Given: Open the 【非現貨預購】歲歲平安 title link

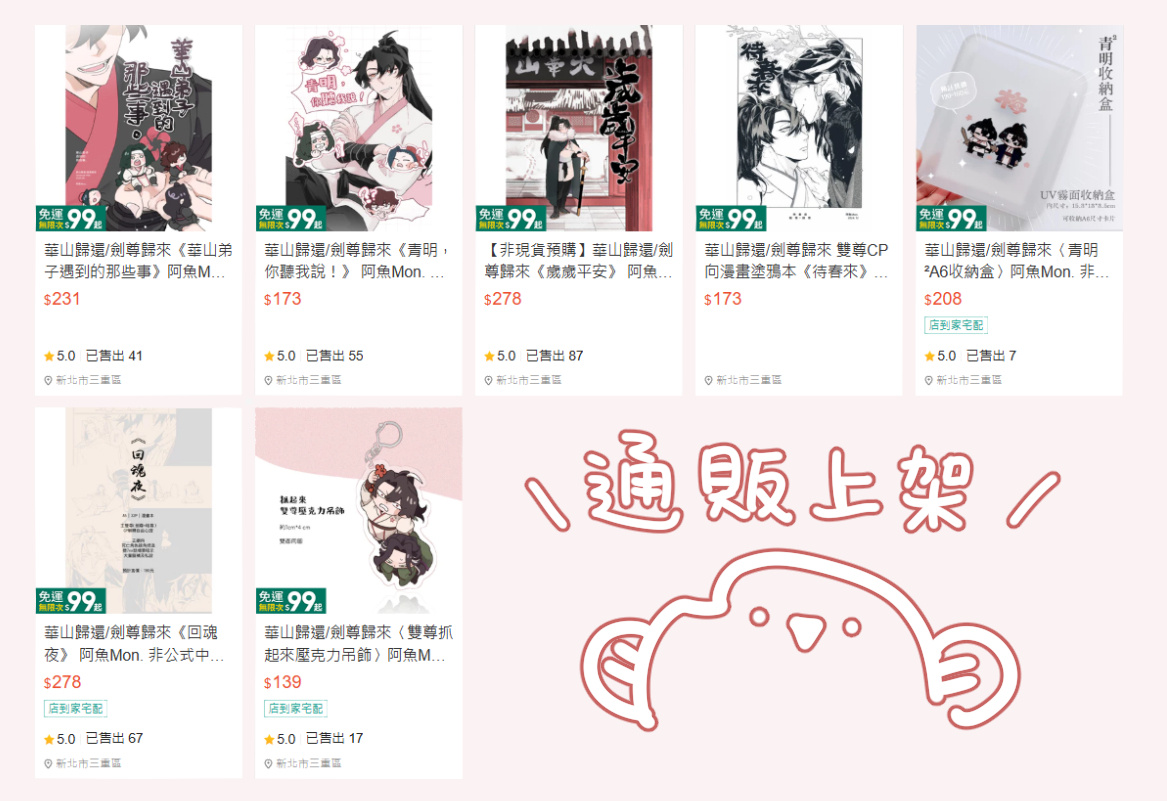Looking at the screenshot, I should click(579, 261).
